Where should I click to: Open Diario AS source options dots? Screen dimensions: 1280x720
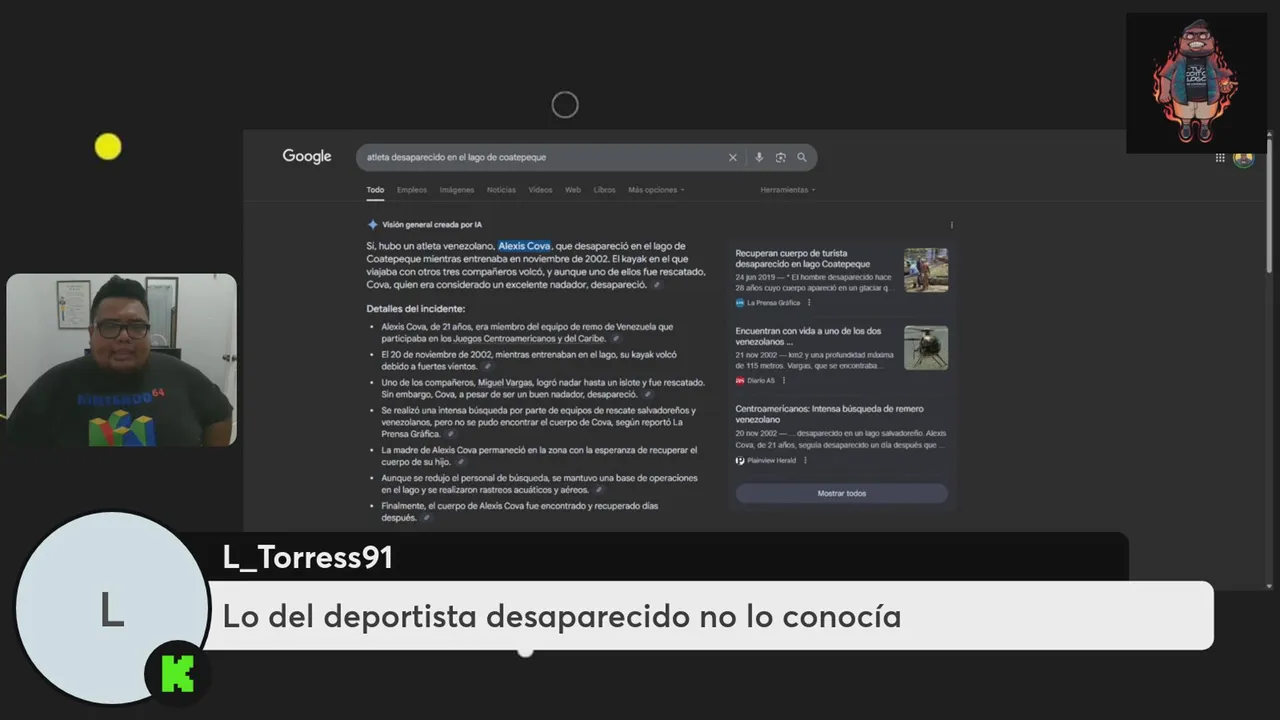(x=783, y=381)
